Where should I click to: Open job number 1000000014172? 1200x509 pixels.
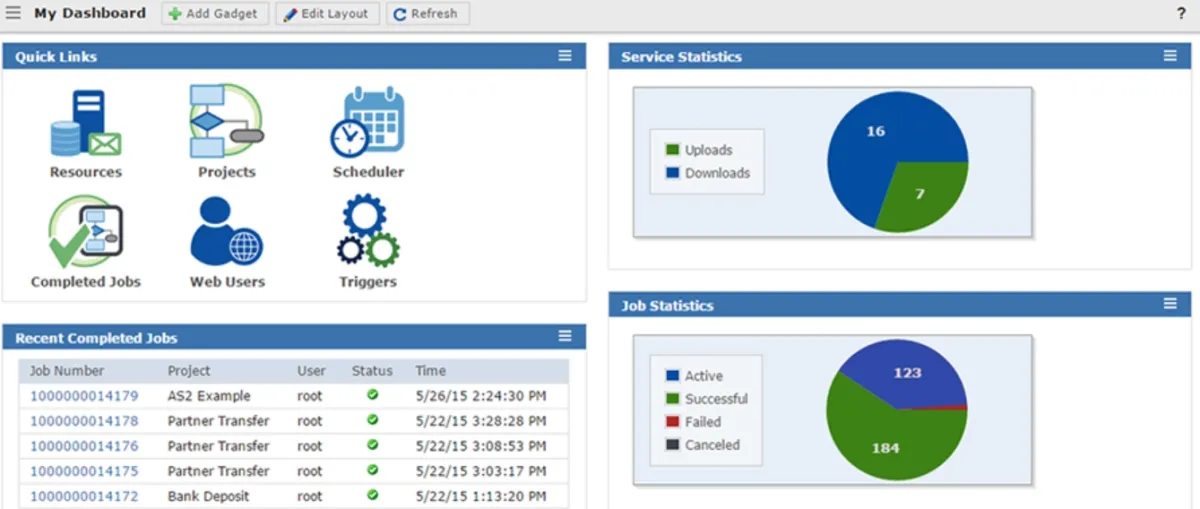coord(84,496)
